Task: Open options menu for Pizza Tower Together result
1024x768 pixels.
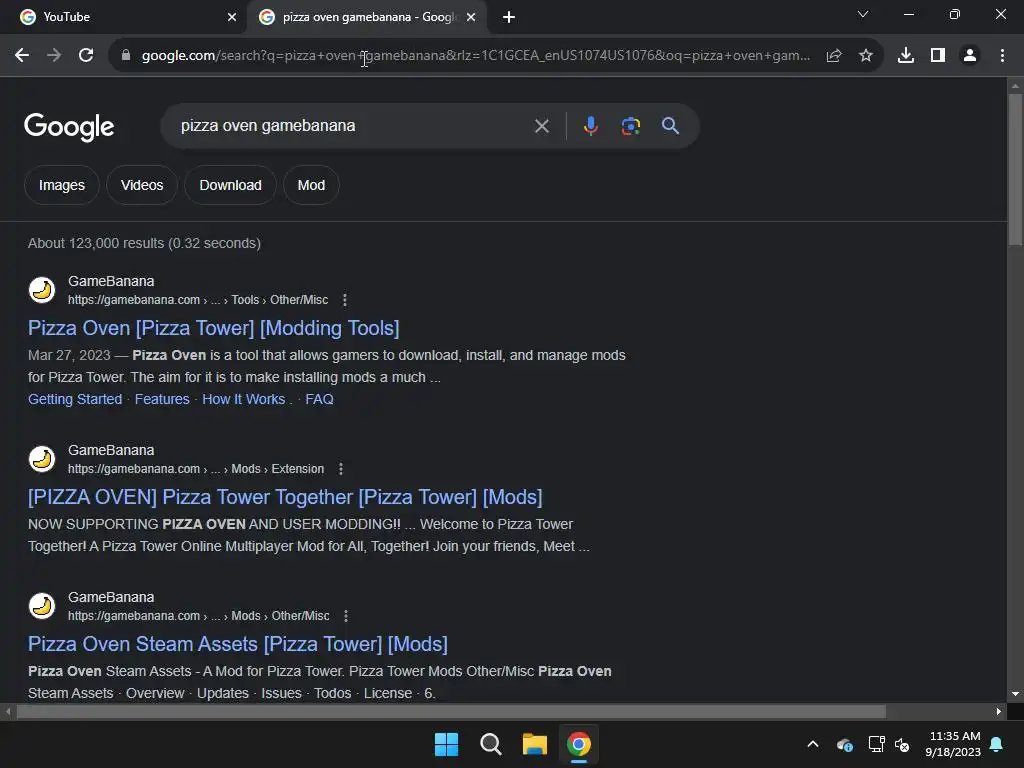Action: tap(341, 469)
